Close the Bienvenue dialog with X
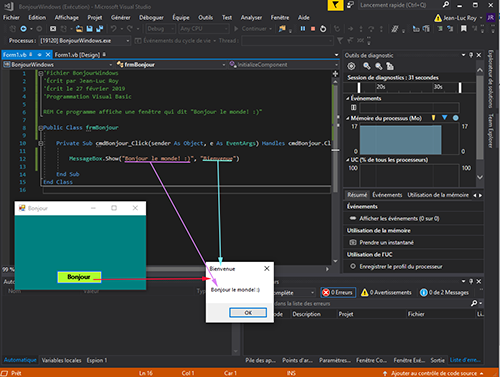500x377 pixels. (x=266, y=268)
